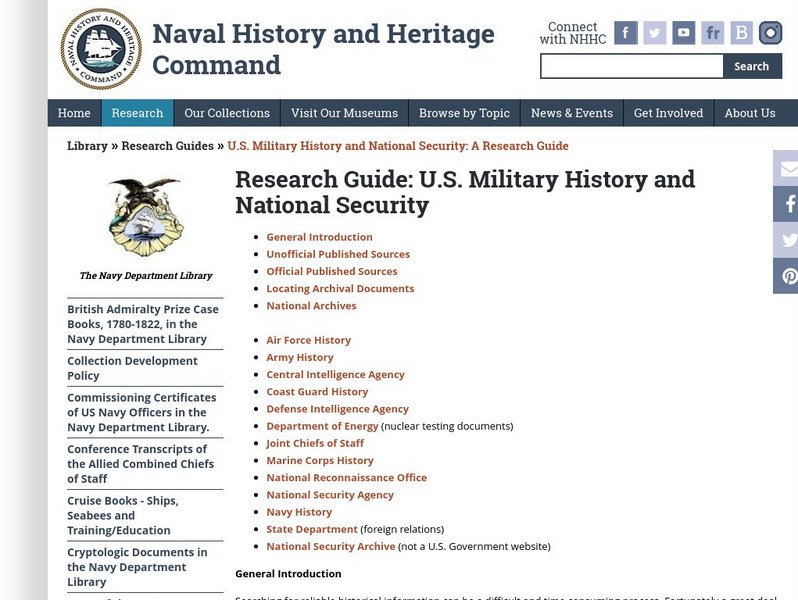Open NHHC Flickr icon in header
Image resolution: width=798 pixels, height=600 pixels.
(712, 33)
